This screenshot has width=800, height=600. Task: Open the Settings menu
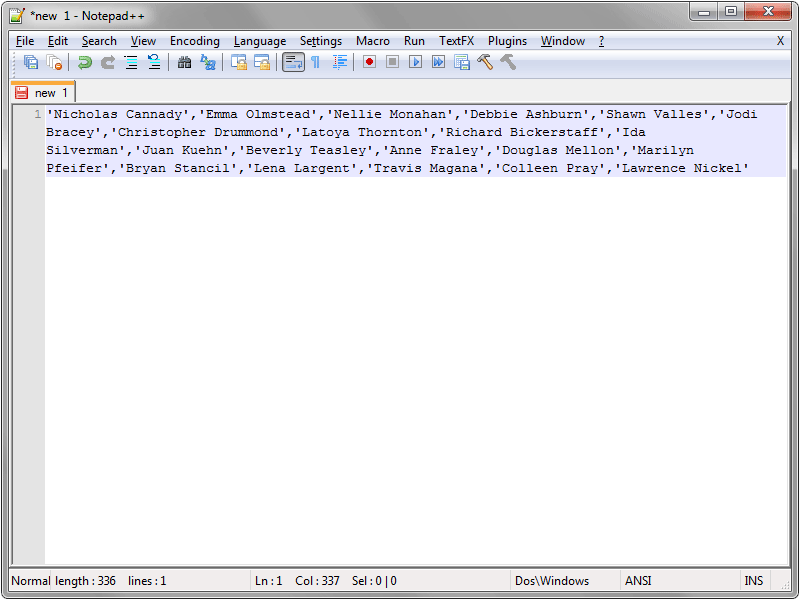pyautogui.click(x=321, y=41)
